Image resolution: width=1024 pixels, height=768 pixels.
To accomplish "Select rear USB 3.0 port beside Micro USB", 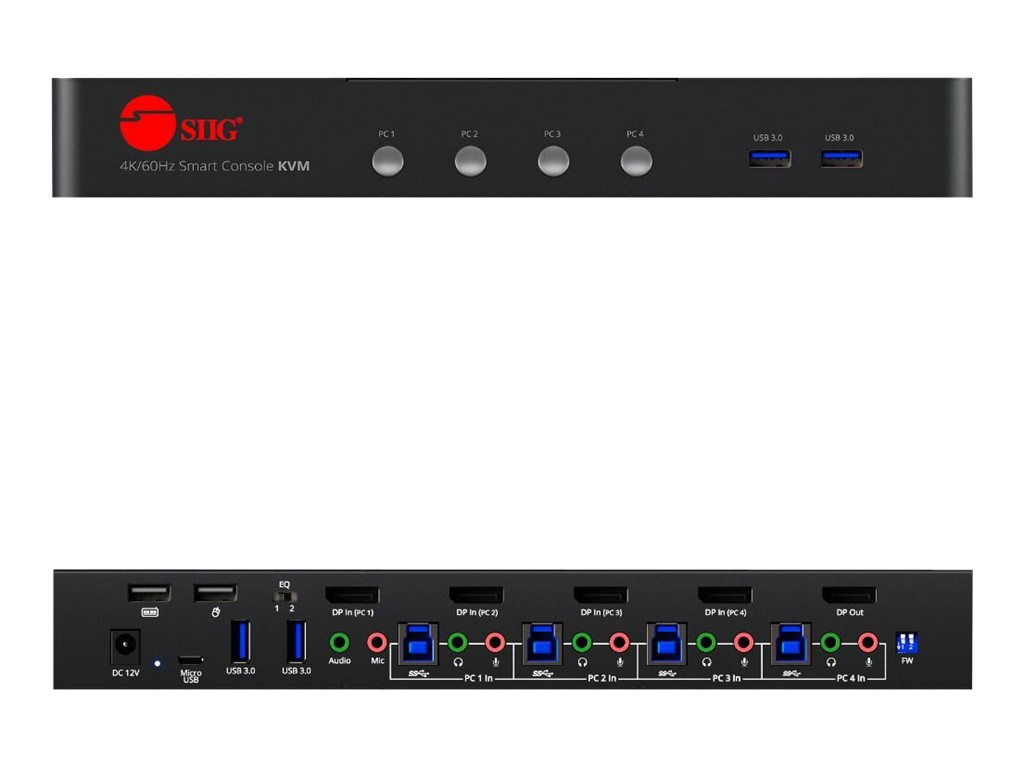I will coord(240,641).
